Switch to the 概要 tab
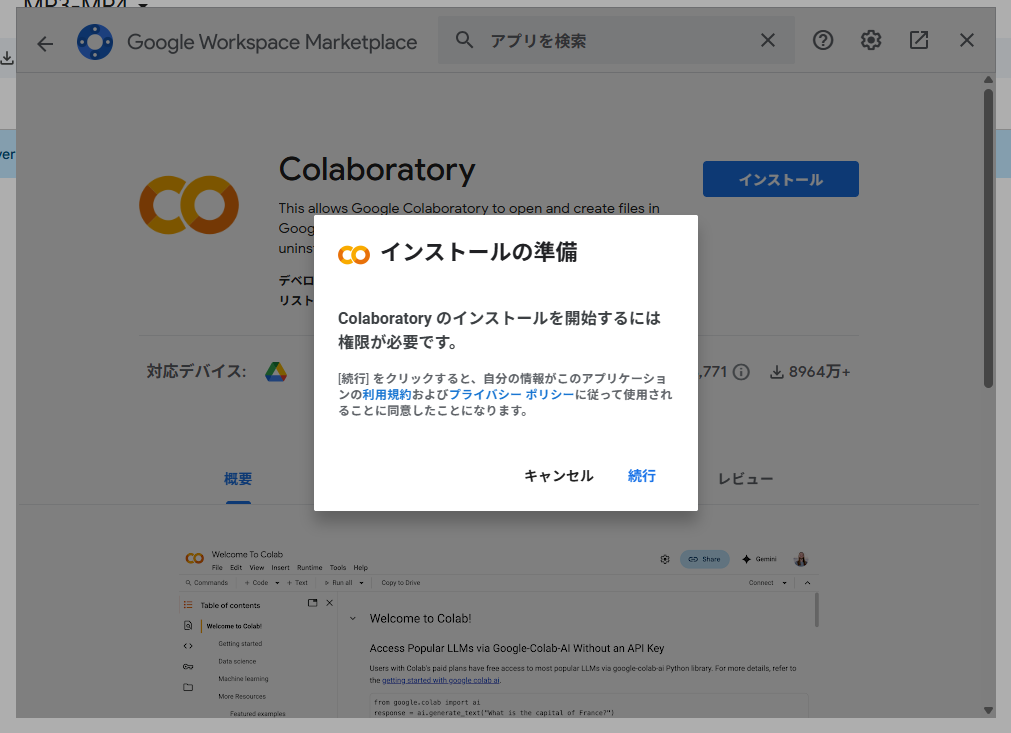1011x733 pixels. (x=238, y=479)
